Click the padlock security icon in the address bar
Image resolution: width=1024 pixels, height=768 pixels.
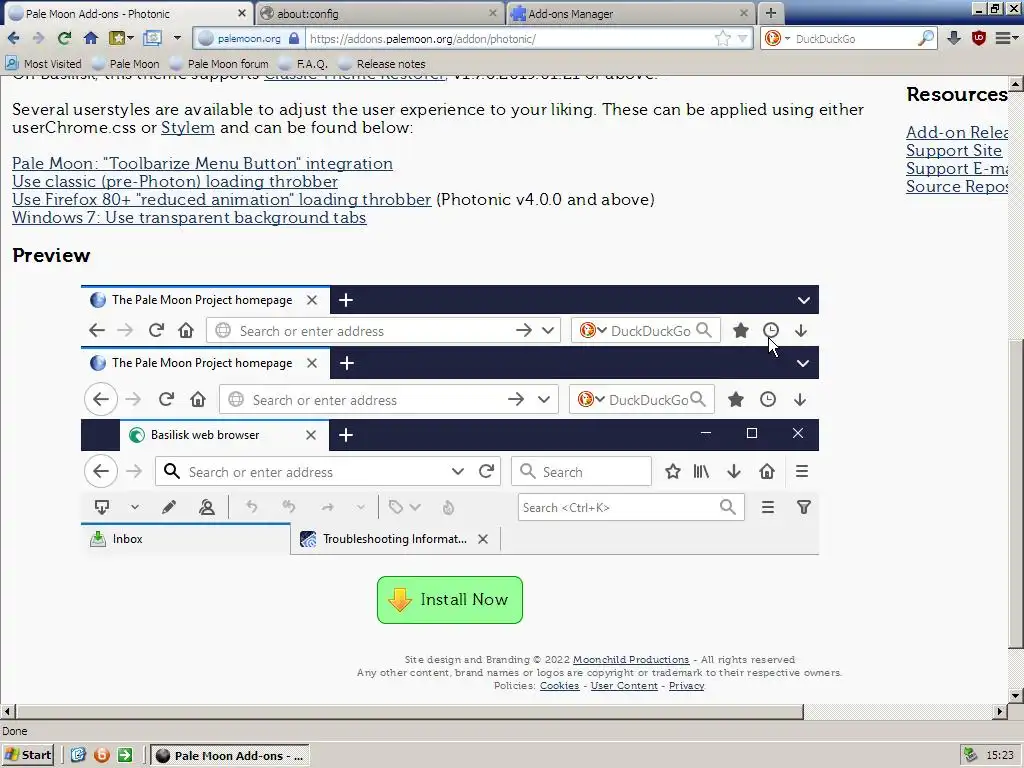(294, 39)
